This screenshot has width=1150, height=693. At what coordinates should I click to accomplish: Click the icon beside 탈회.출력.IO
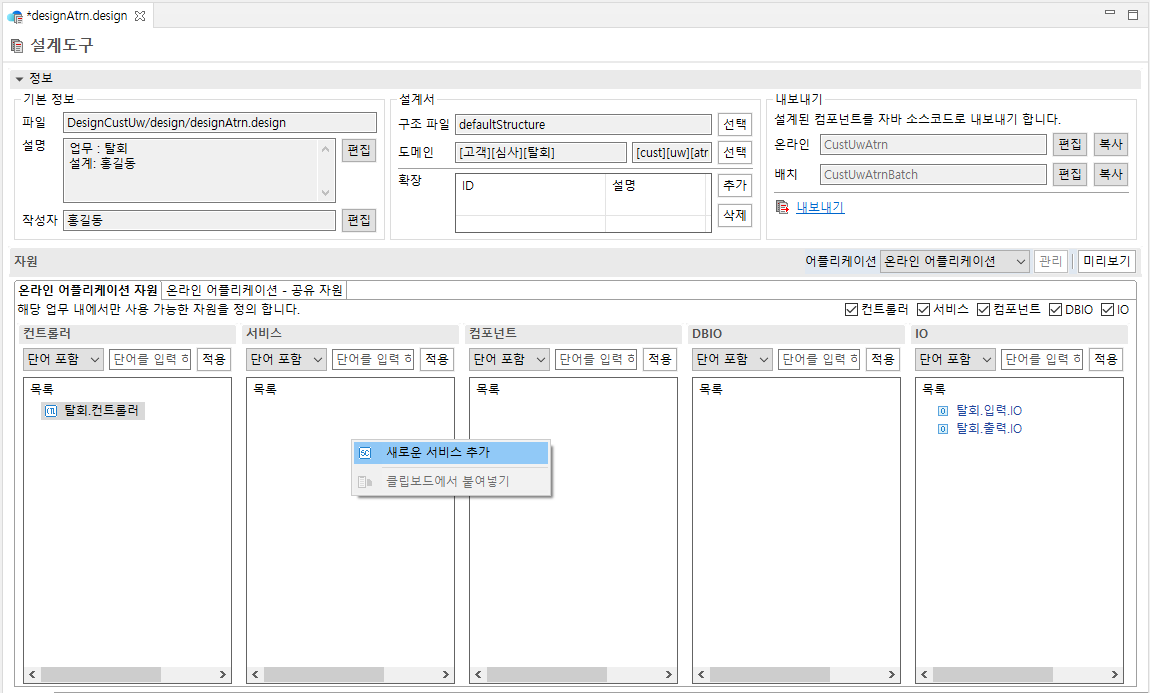pos(941,428)
